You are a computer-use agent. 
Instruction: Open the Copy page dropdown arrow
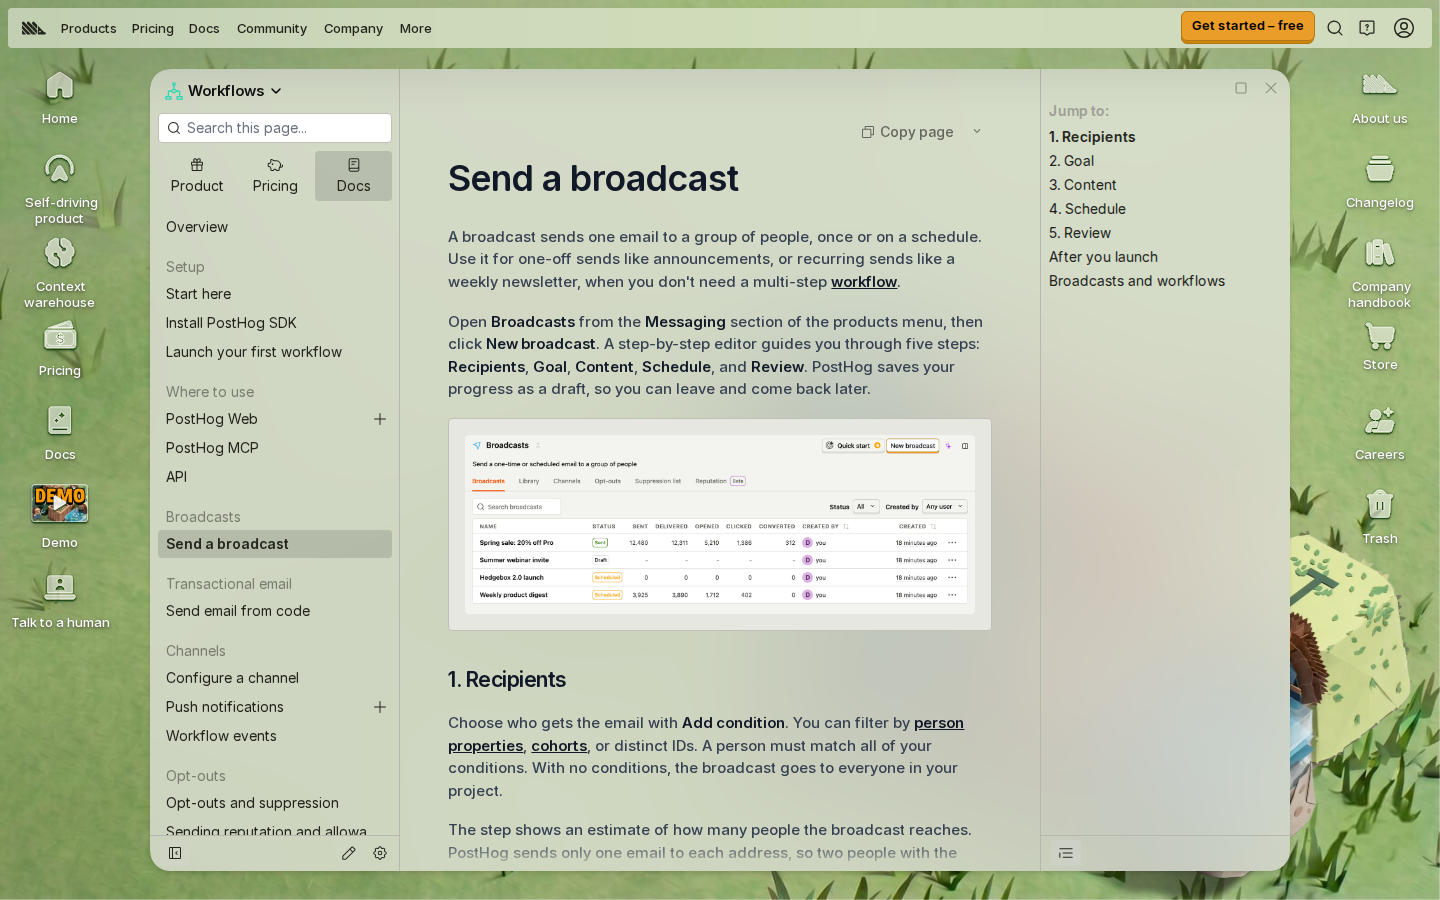click(977, 132)
